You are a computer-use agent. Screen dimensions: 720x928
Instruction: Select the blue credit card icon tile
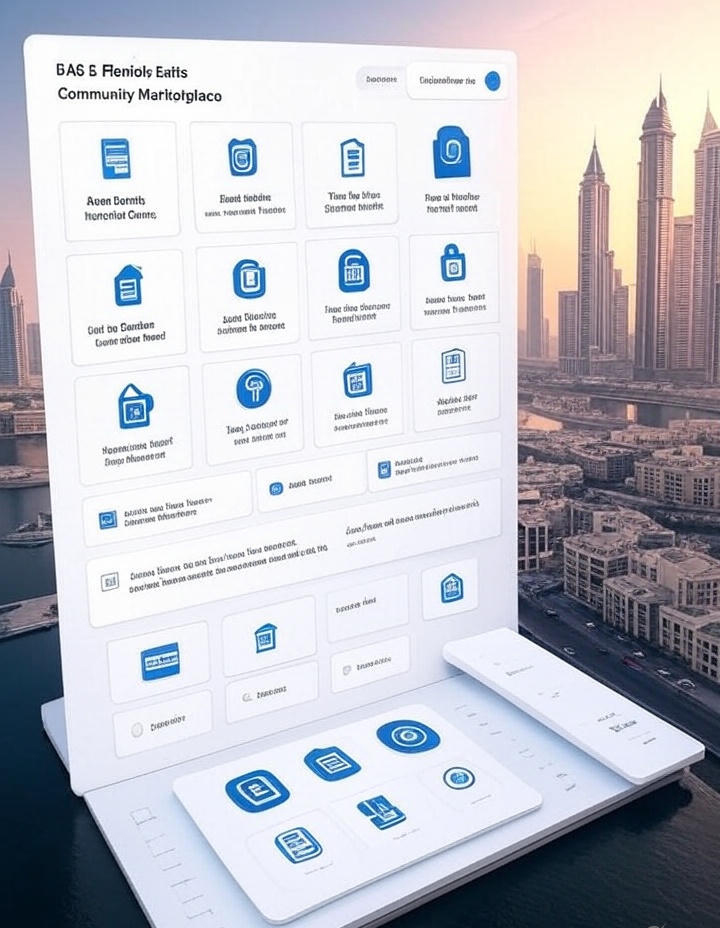coord(160,661)
